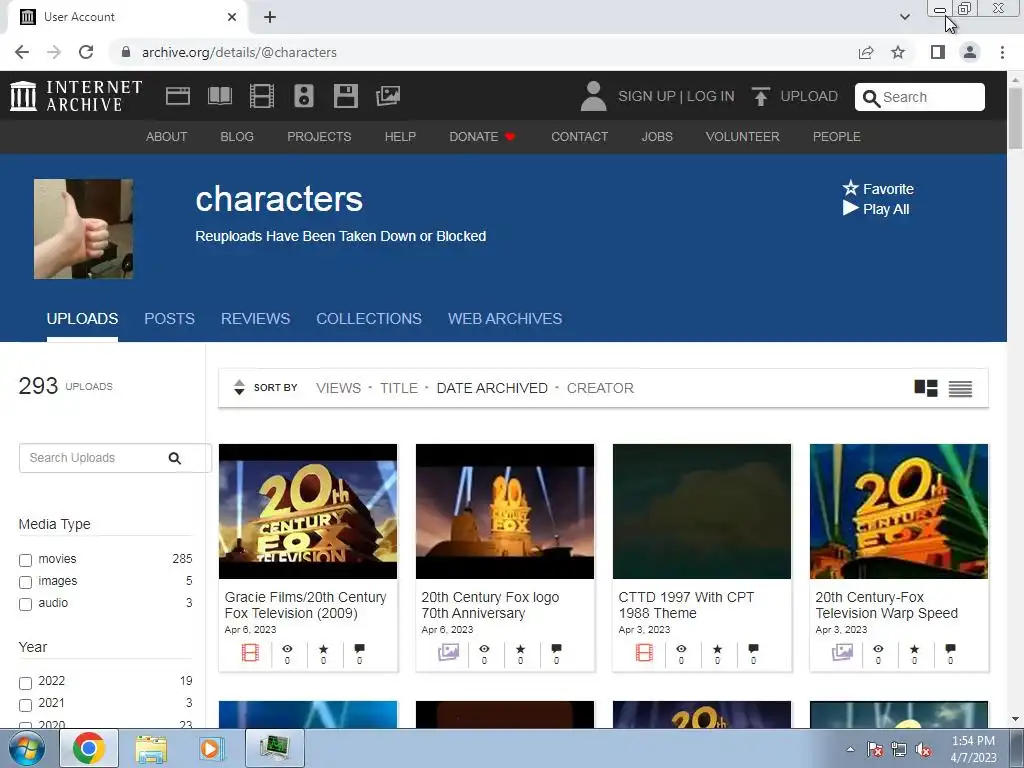
Task: Switch to the REVIEWS tab
Action: (x=255, y=319)
